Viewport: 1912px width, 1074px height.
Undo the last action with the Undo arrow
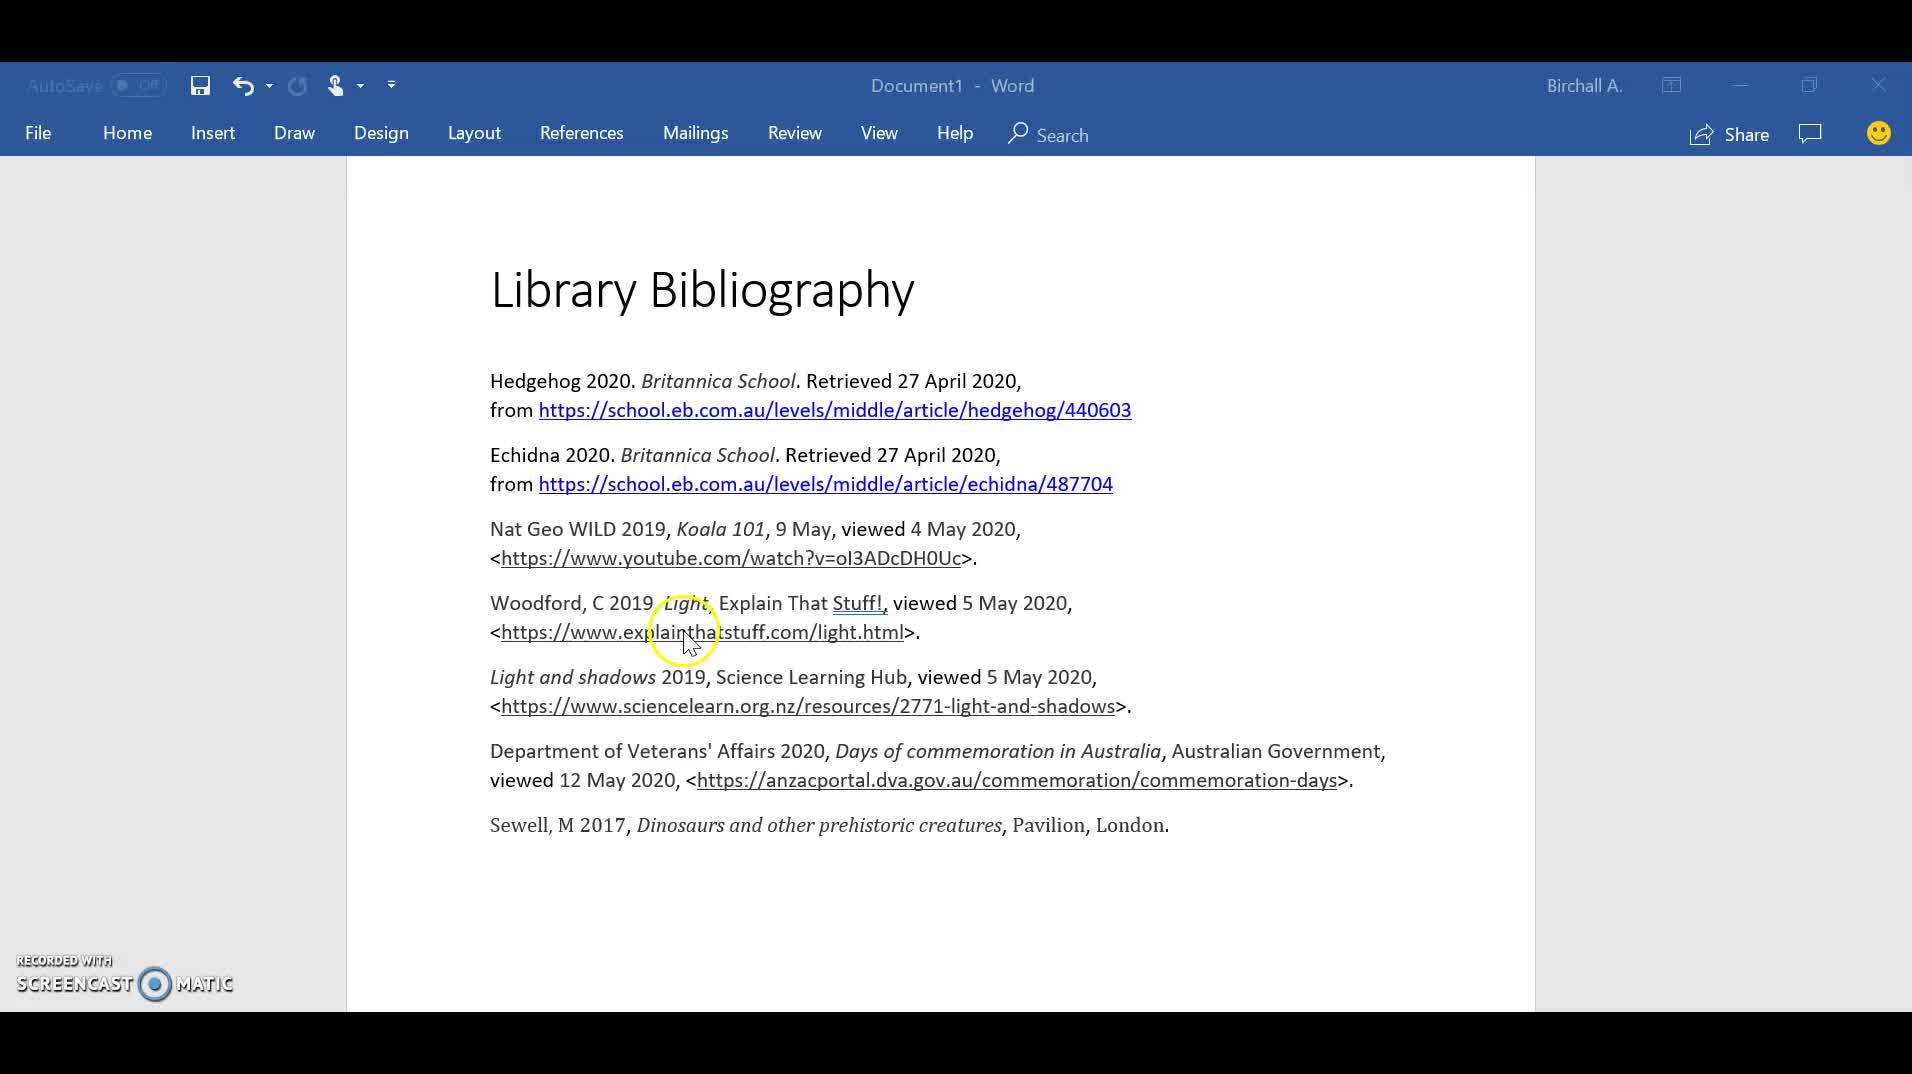[242, 86]
